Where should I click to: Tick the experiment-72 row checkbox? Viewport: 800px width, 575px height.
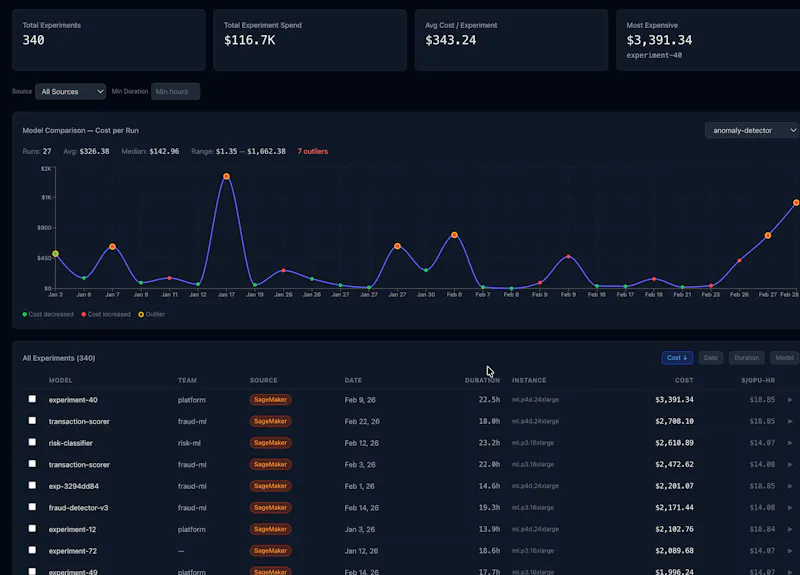32,550
